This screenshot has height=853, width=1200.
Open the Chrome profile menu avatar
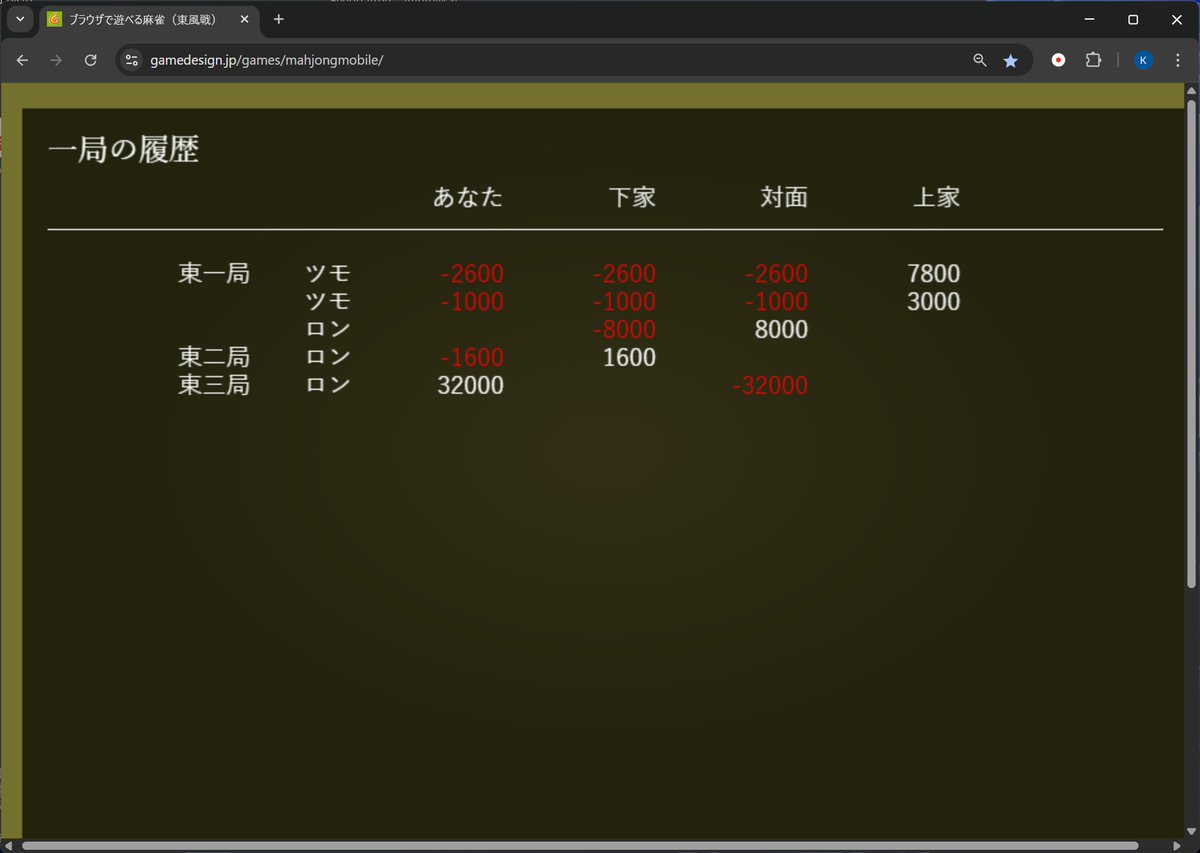coord(1143,60)
